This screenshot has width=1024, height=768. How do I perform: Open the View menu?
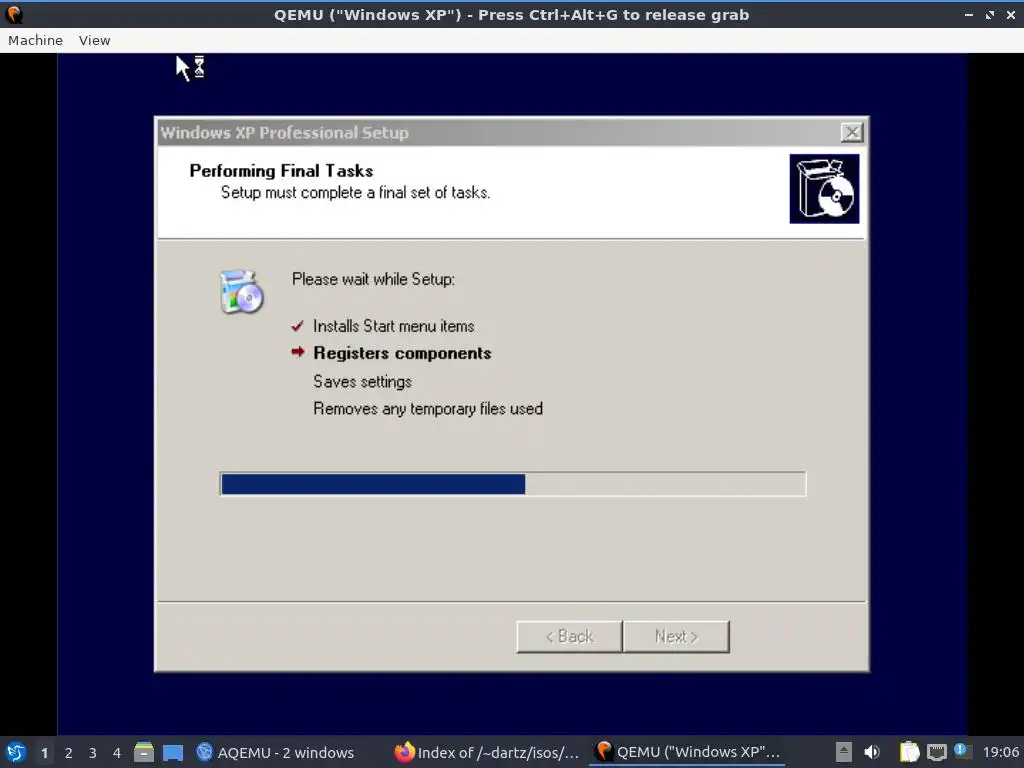click(x=95, y=40)
